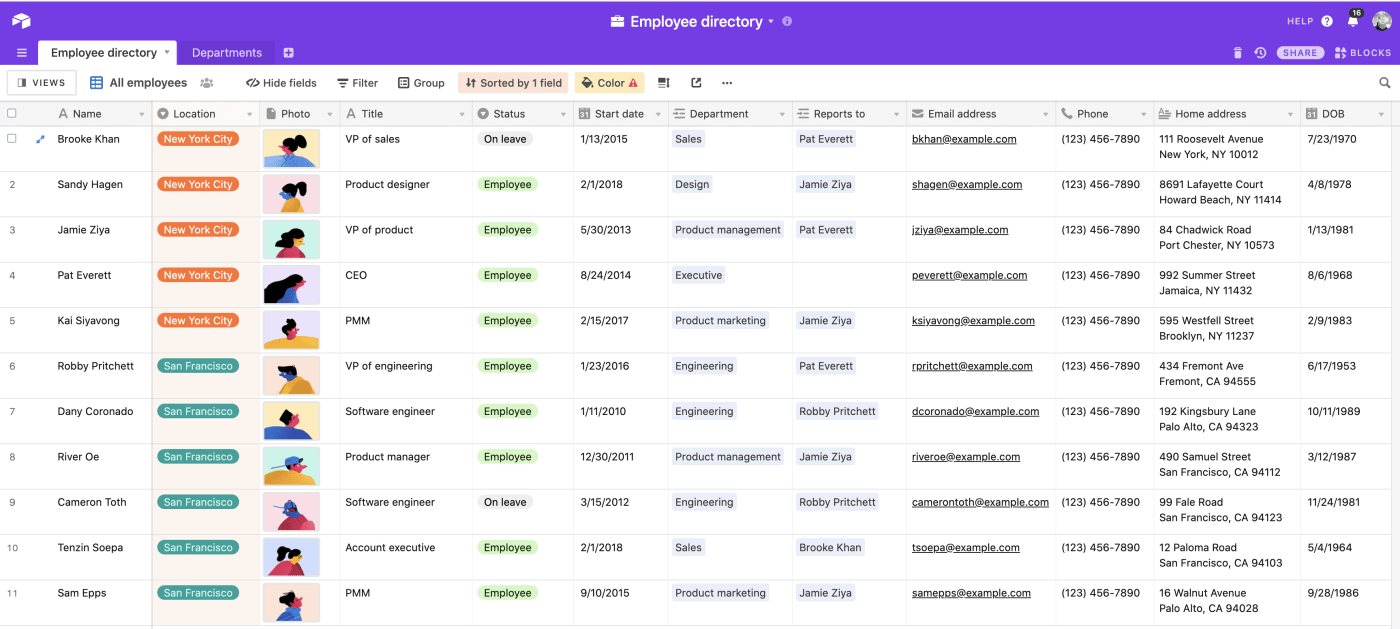Click the collaborators people icon
The height and width of the screenshot is (629, 1400).
click(x=207, y=83)
